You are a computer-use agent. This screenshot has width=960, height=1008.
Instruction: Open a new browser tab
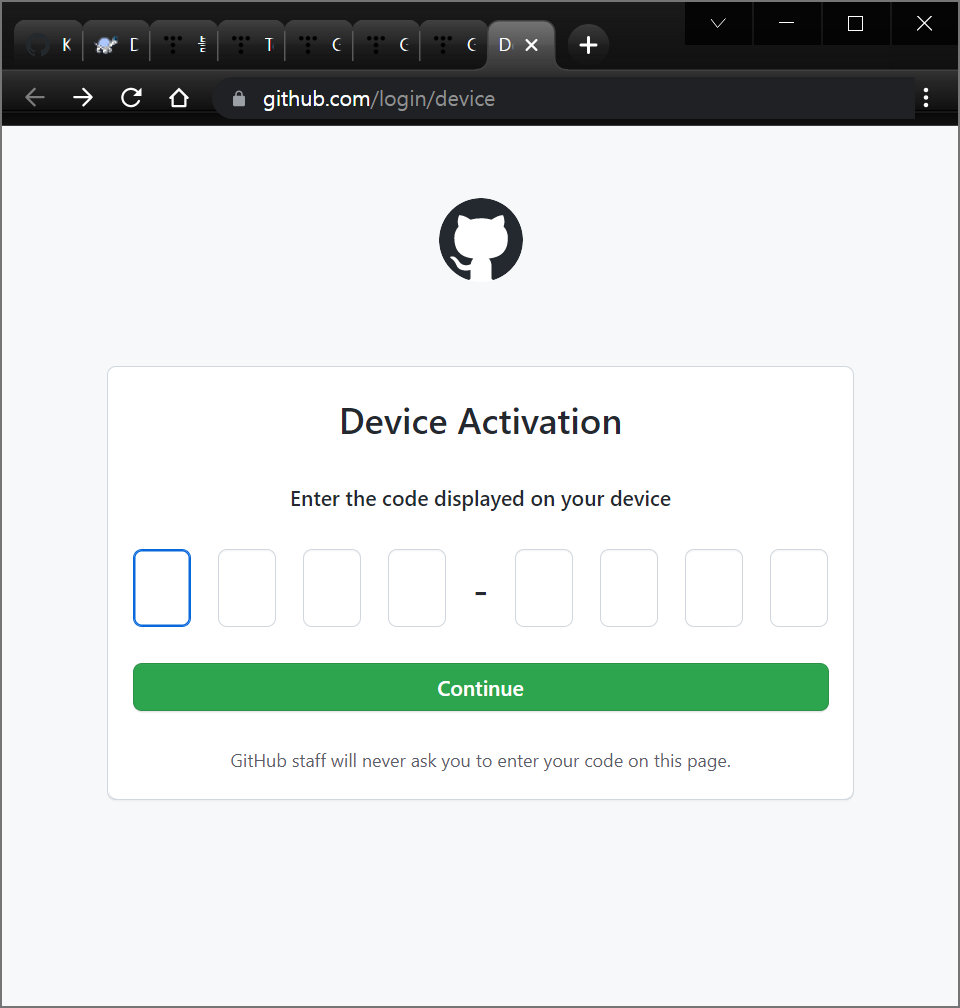(x=588, y=45)
